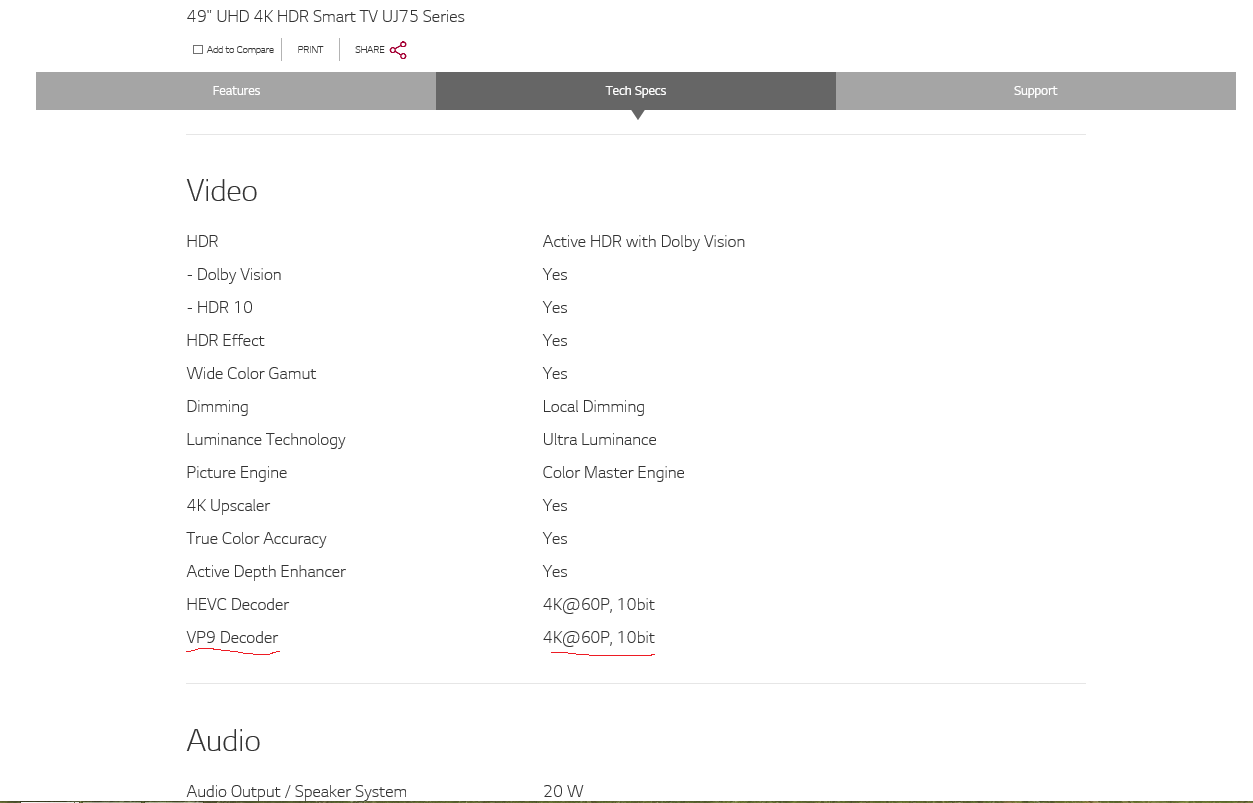This screenshot has width=1253, height=803.
Task: Click the HEVC Decoder label
Action: point(237,605)
